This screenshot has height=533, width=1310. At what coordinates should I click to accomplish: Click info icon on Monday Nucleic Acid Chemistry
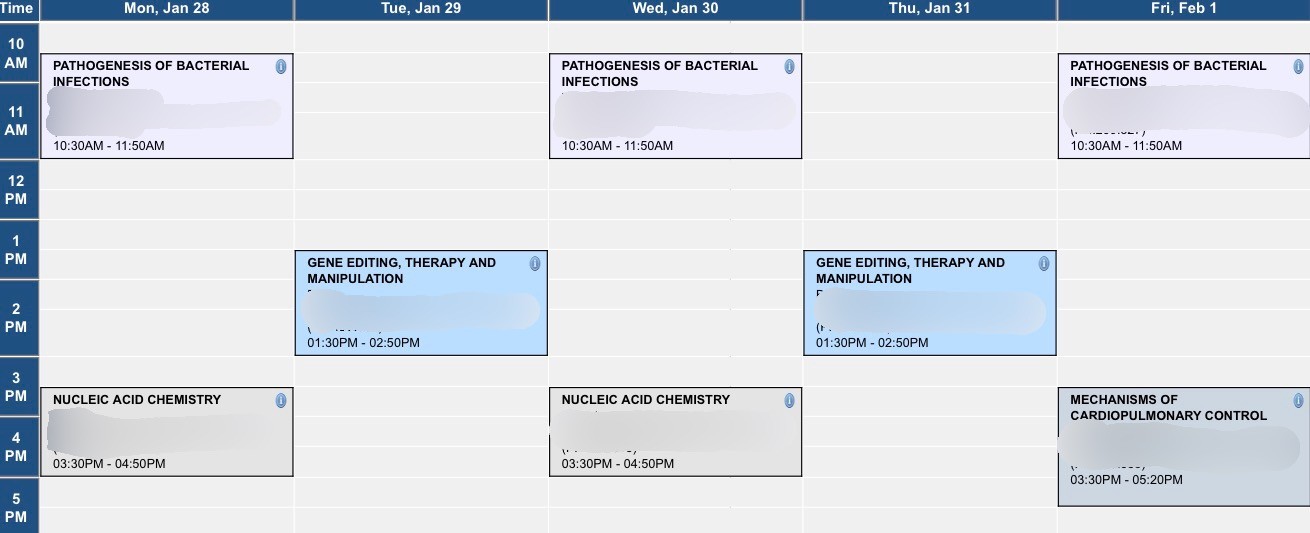pos(281,400)
